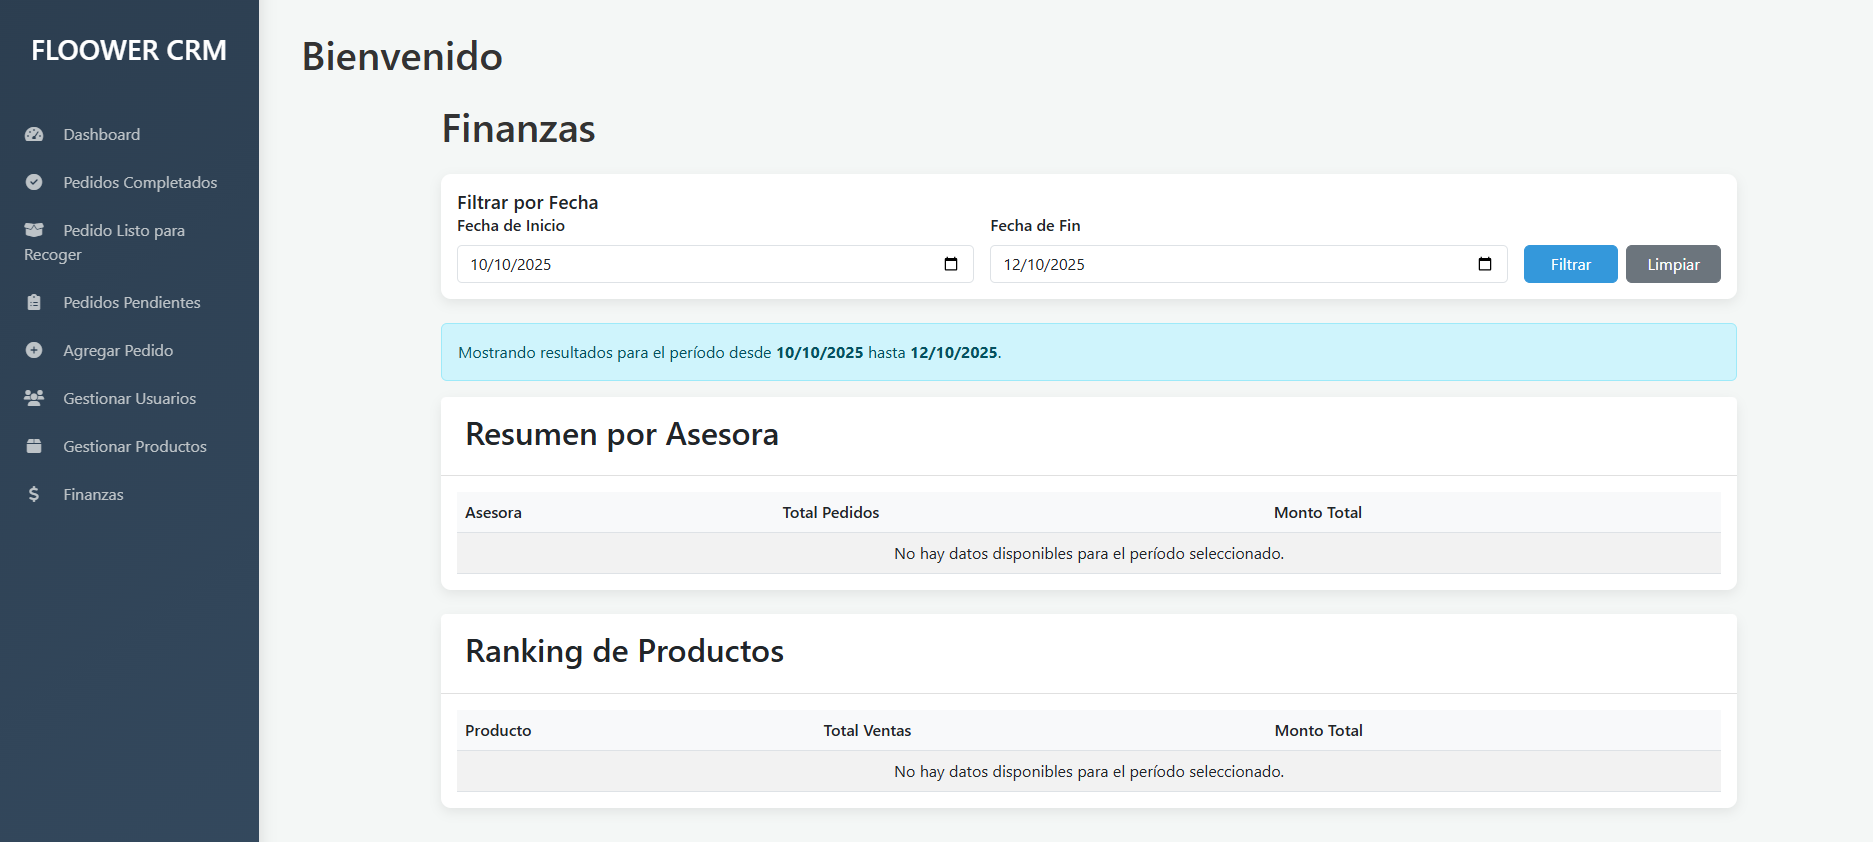Focus the Fecha de Fin date field
This screenshot has width=1873, height=842.
coord(1225,264)
